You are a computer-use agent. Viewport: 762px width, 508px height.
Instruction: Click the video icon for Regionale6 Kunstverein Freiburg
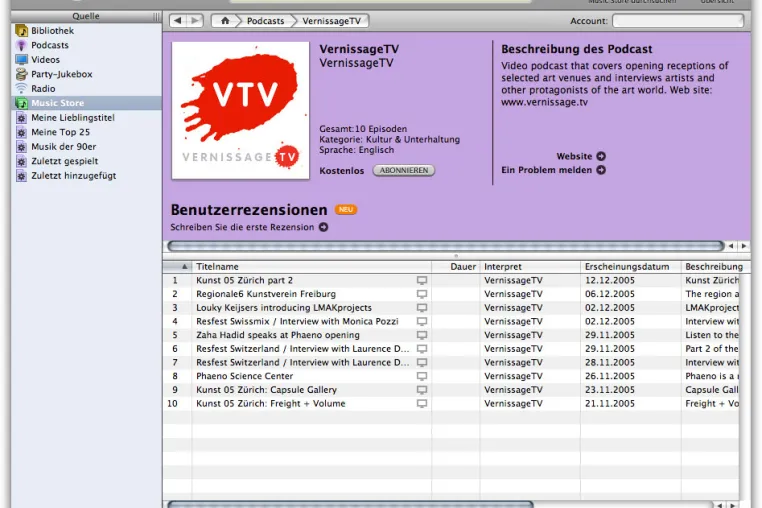click(x=422, y=294)
